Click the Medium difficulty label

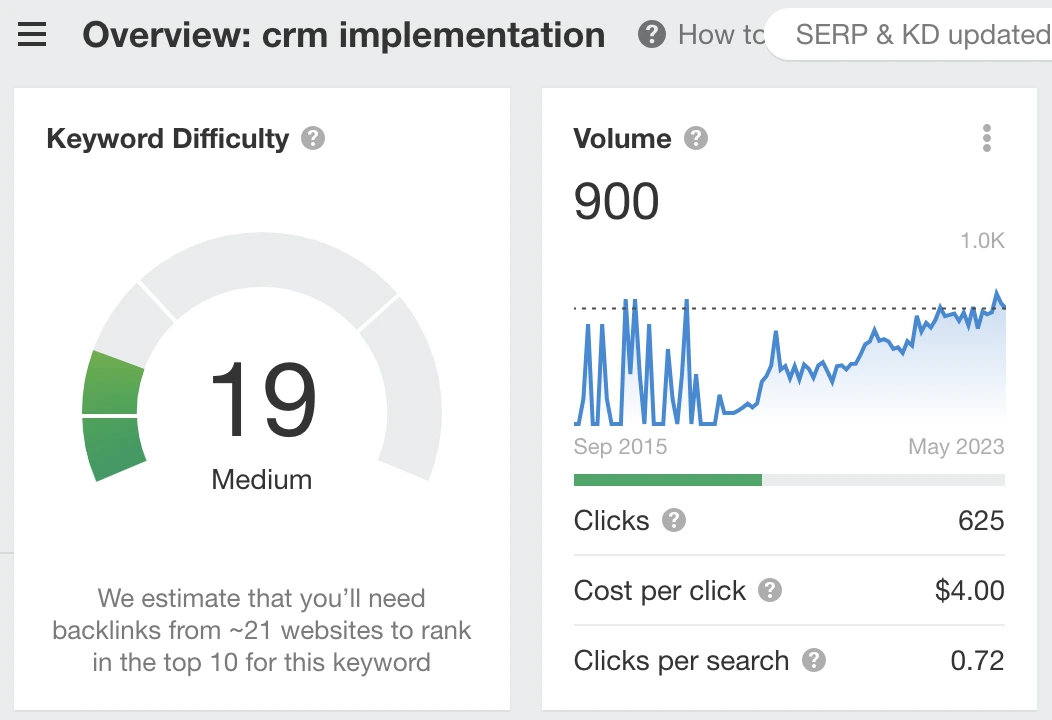coord(262,480)
